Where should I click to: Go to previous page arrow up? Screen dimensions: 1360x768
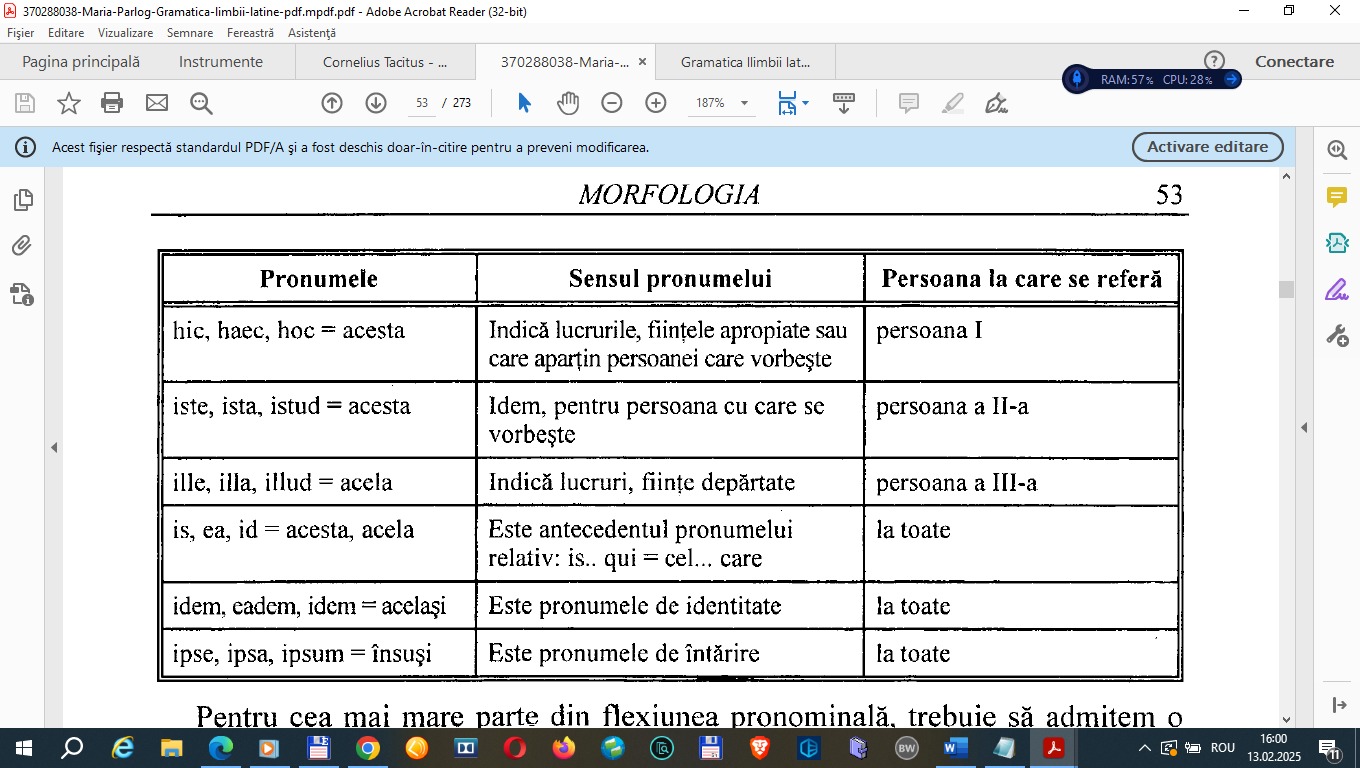pos(332,103)
